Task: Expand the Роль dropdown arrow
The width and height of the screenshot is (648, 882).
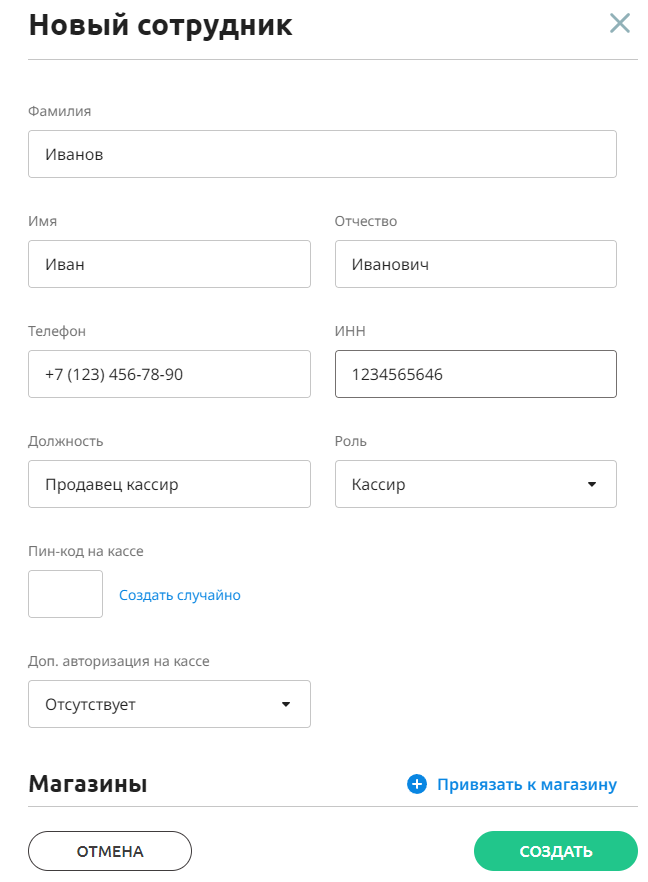Action: click(x=592, y=484)
